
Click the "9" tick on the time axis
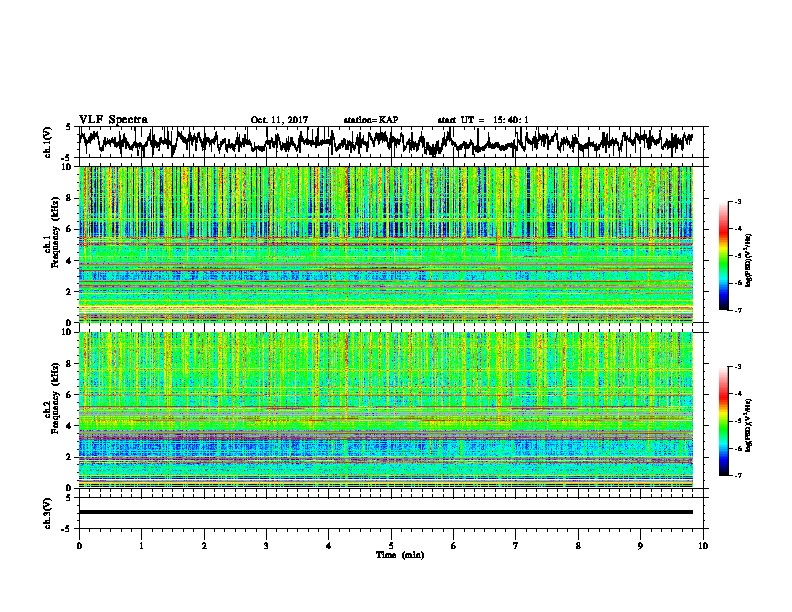coord(641,546)
